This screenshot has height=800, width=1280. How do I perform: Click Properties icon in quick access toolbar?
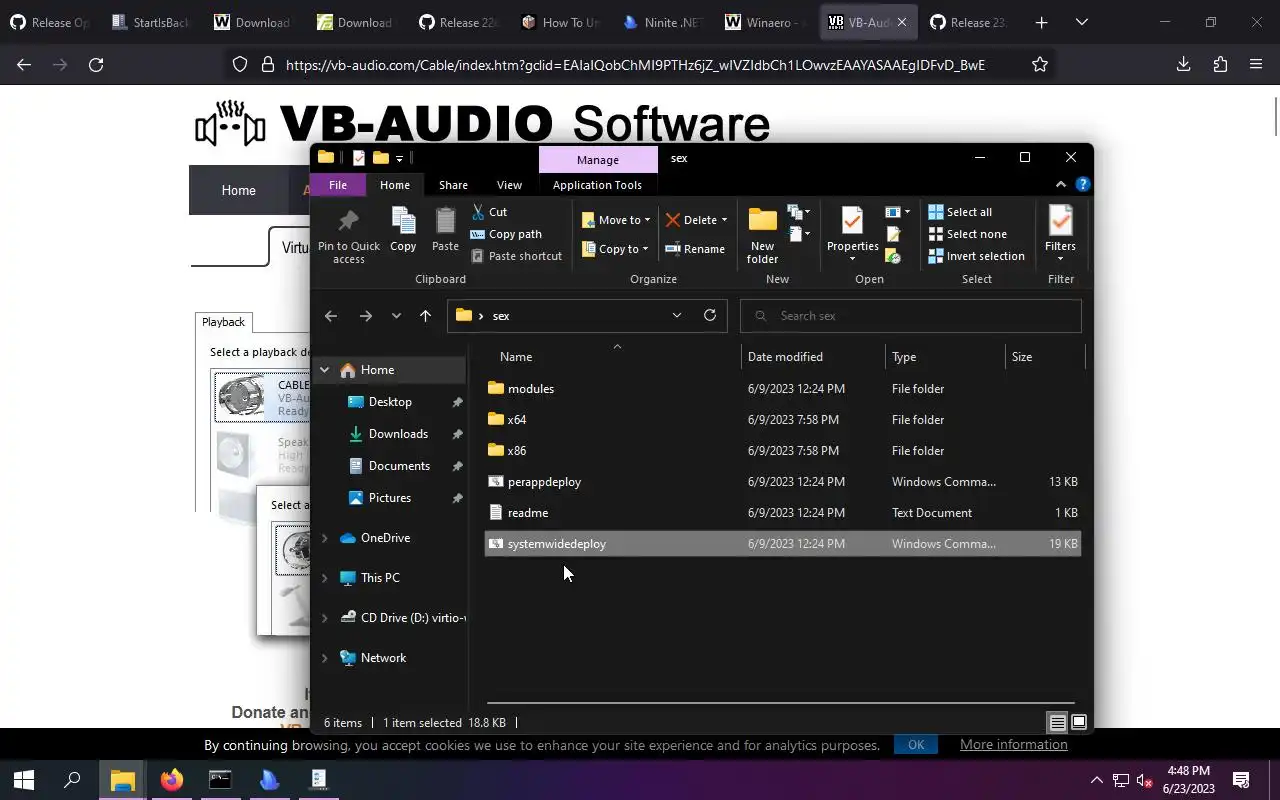point(359,157)
